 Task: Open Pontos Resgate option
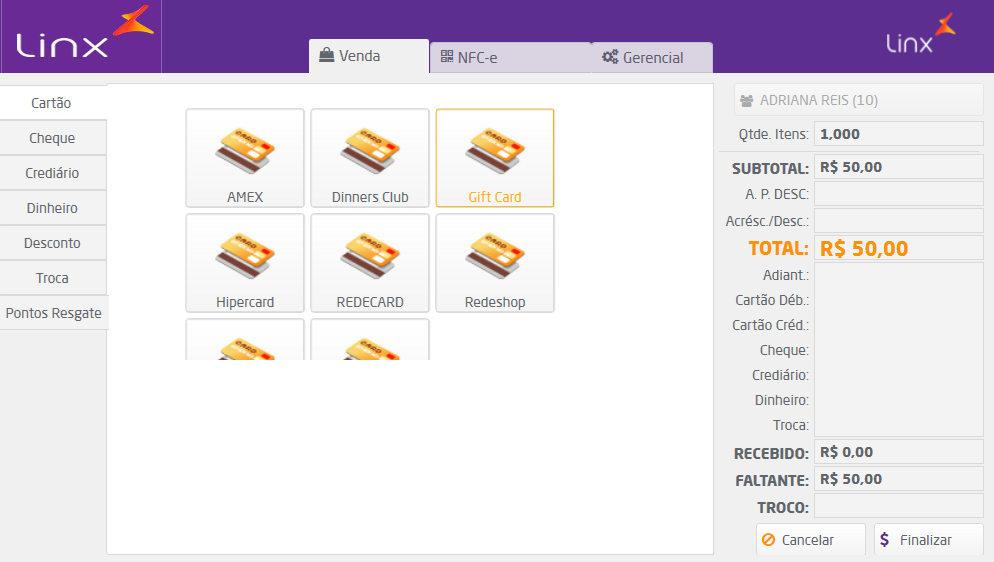point(54,312)
